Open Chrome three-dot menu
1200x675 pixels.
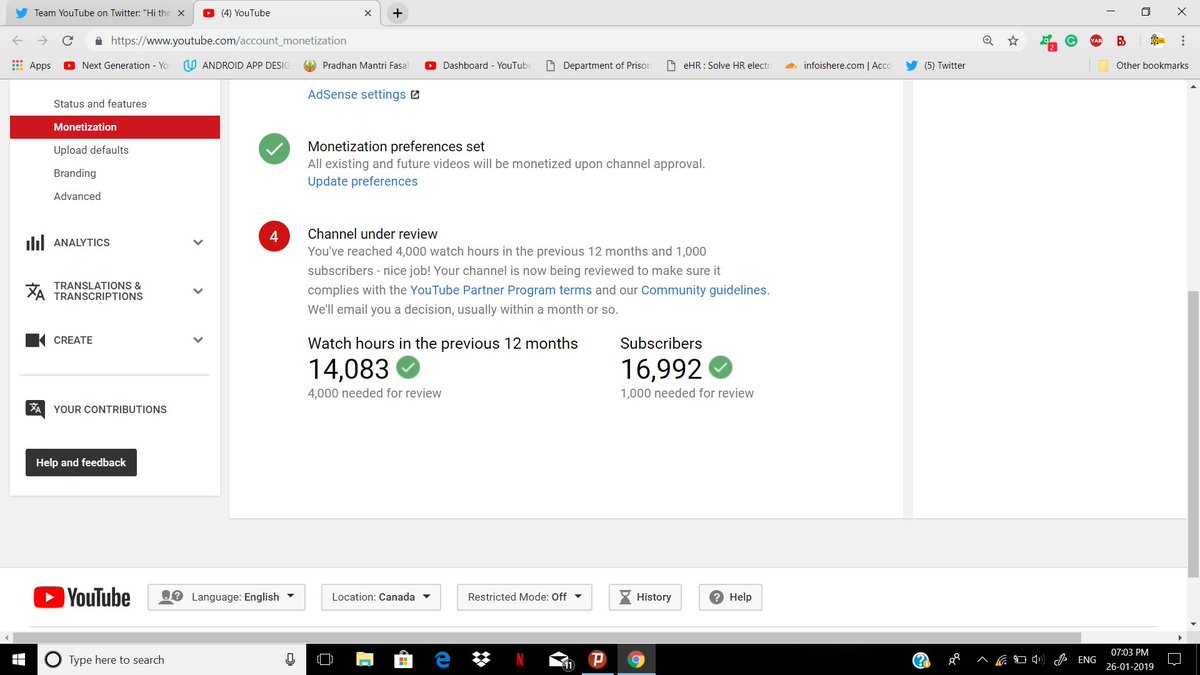click(x=1184, y=41)
